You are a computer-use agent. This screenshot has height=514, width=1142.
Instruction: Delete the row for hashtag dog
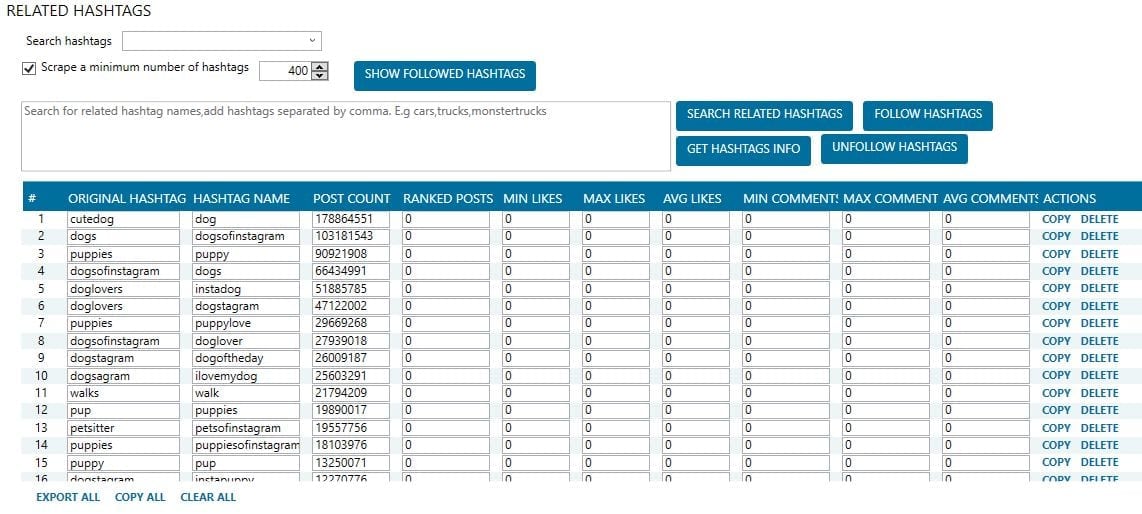tap(1099, 219)
